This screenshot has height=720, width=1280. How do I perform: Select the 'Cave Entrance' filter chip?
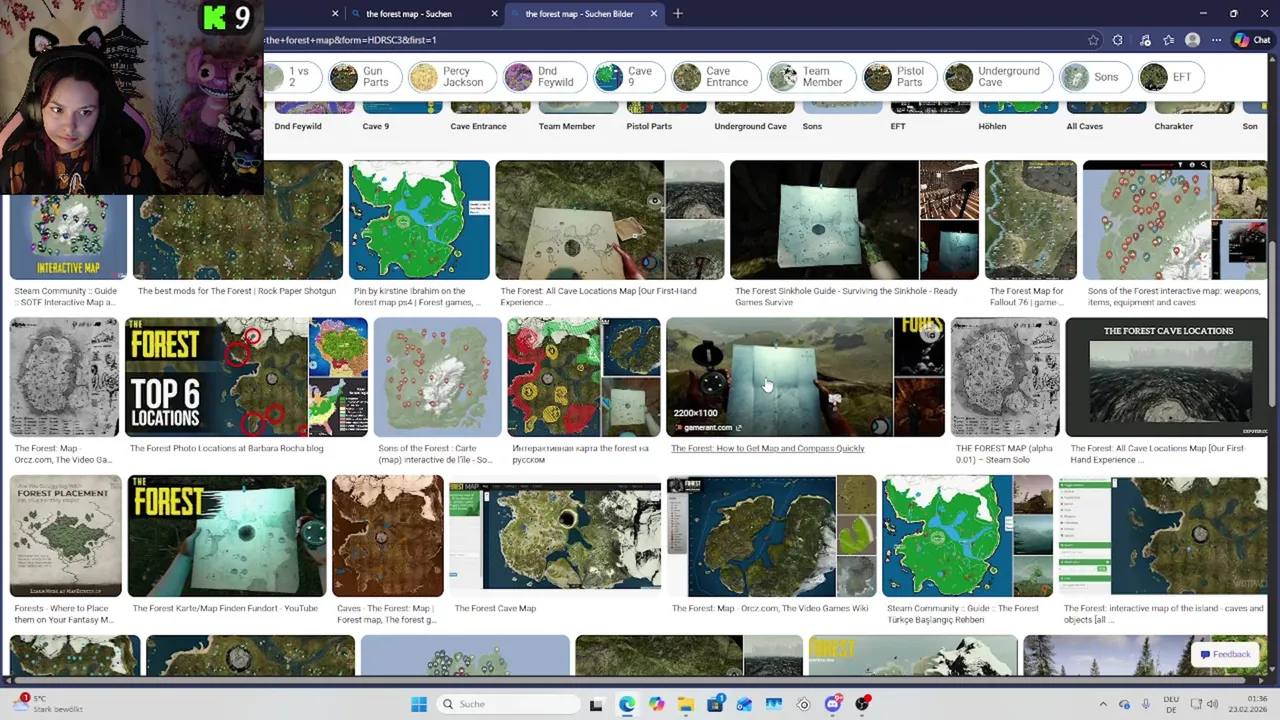[x=715, y=77]
